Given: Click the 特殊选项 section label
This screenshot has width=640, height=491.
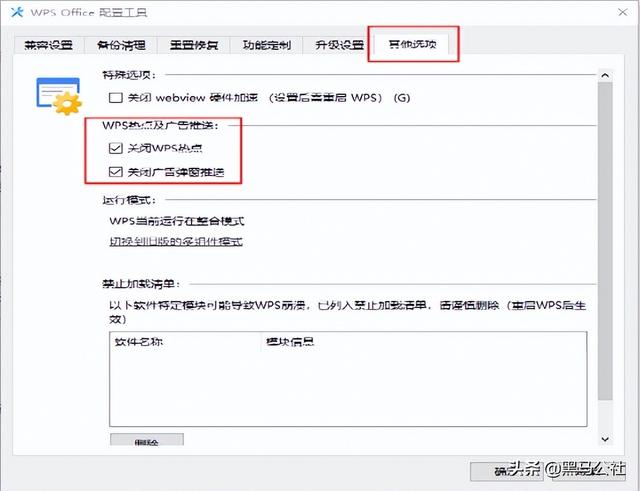Looking at the screenshot, I should click(129, 75).
